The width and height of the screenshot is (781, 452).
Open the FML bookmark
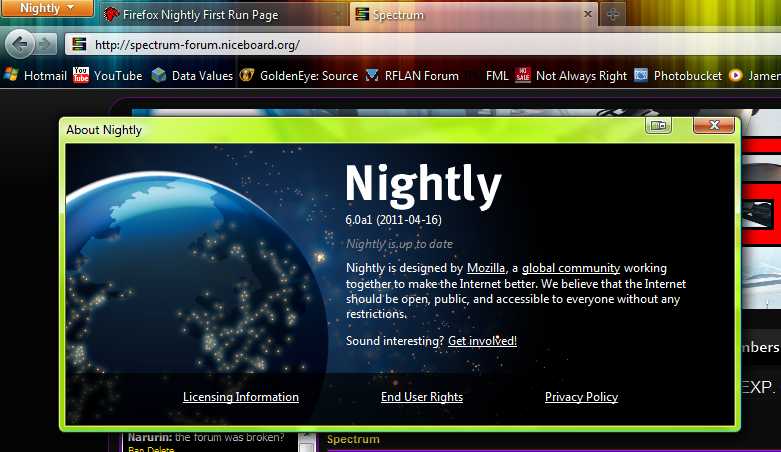click(x=487, y=76)
